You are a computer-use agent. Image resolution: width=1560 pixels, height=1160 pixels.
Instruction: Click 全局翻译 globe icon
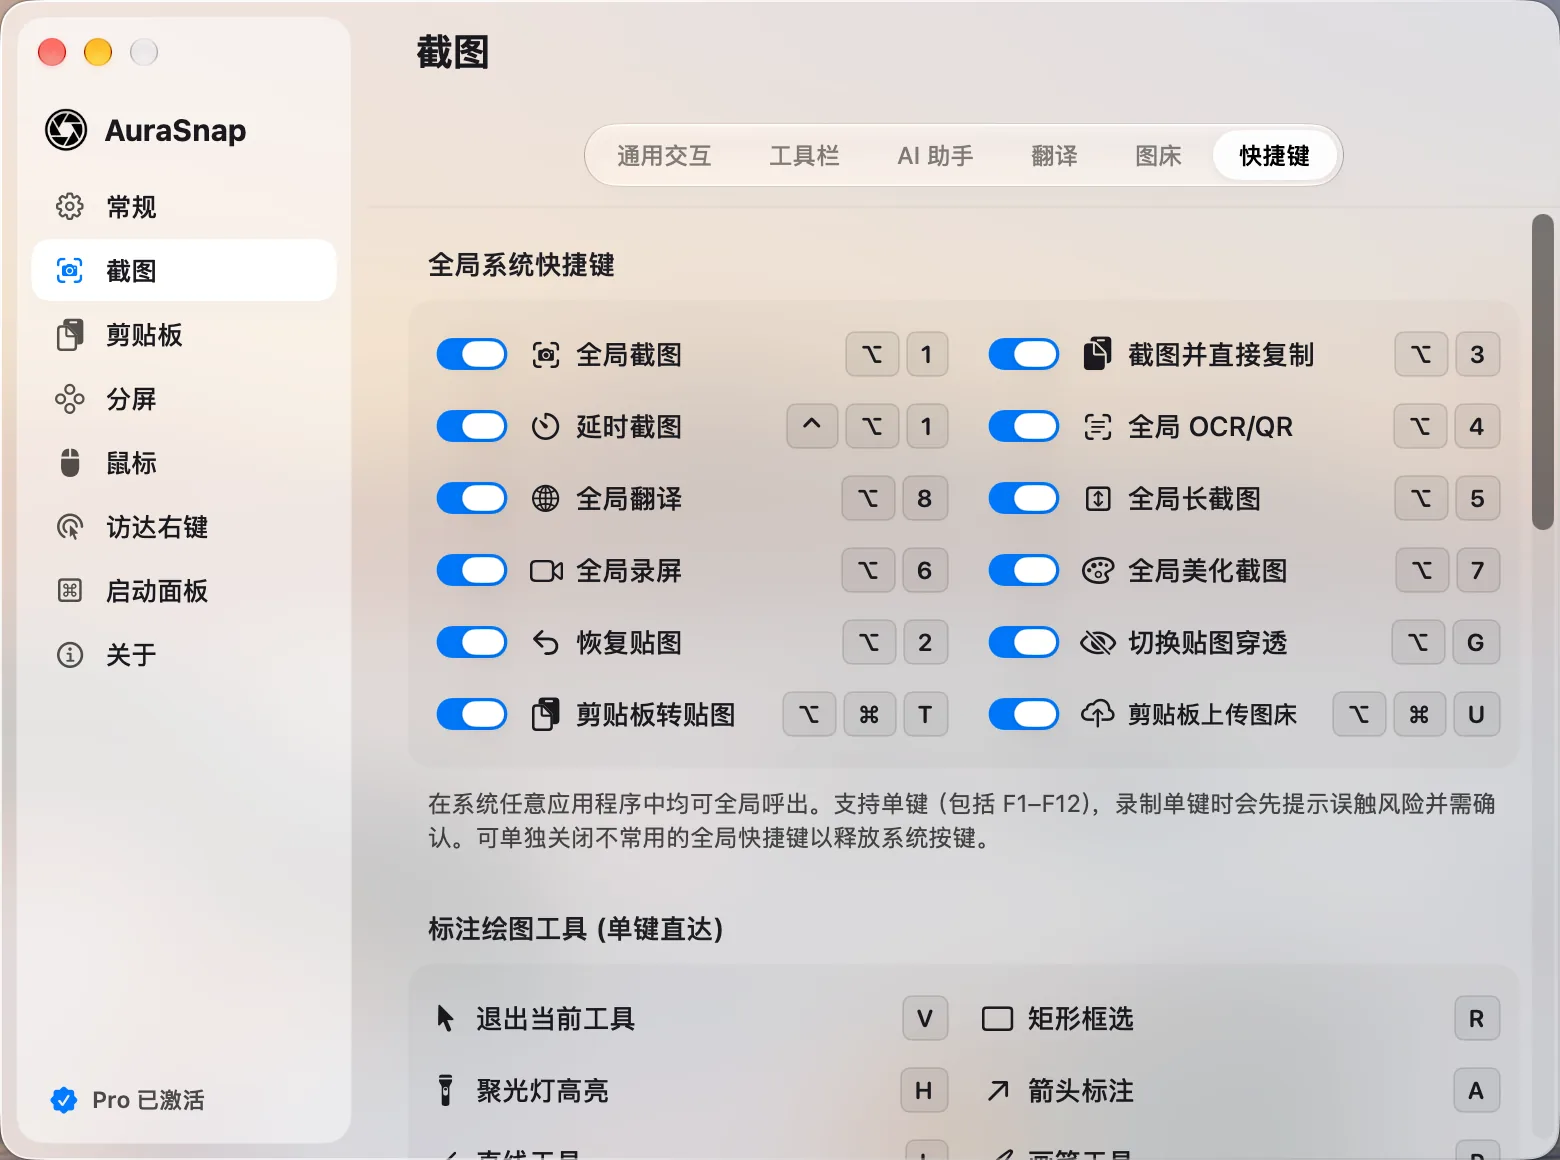click(x=546, y=499)
